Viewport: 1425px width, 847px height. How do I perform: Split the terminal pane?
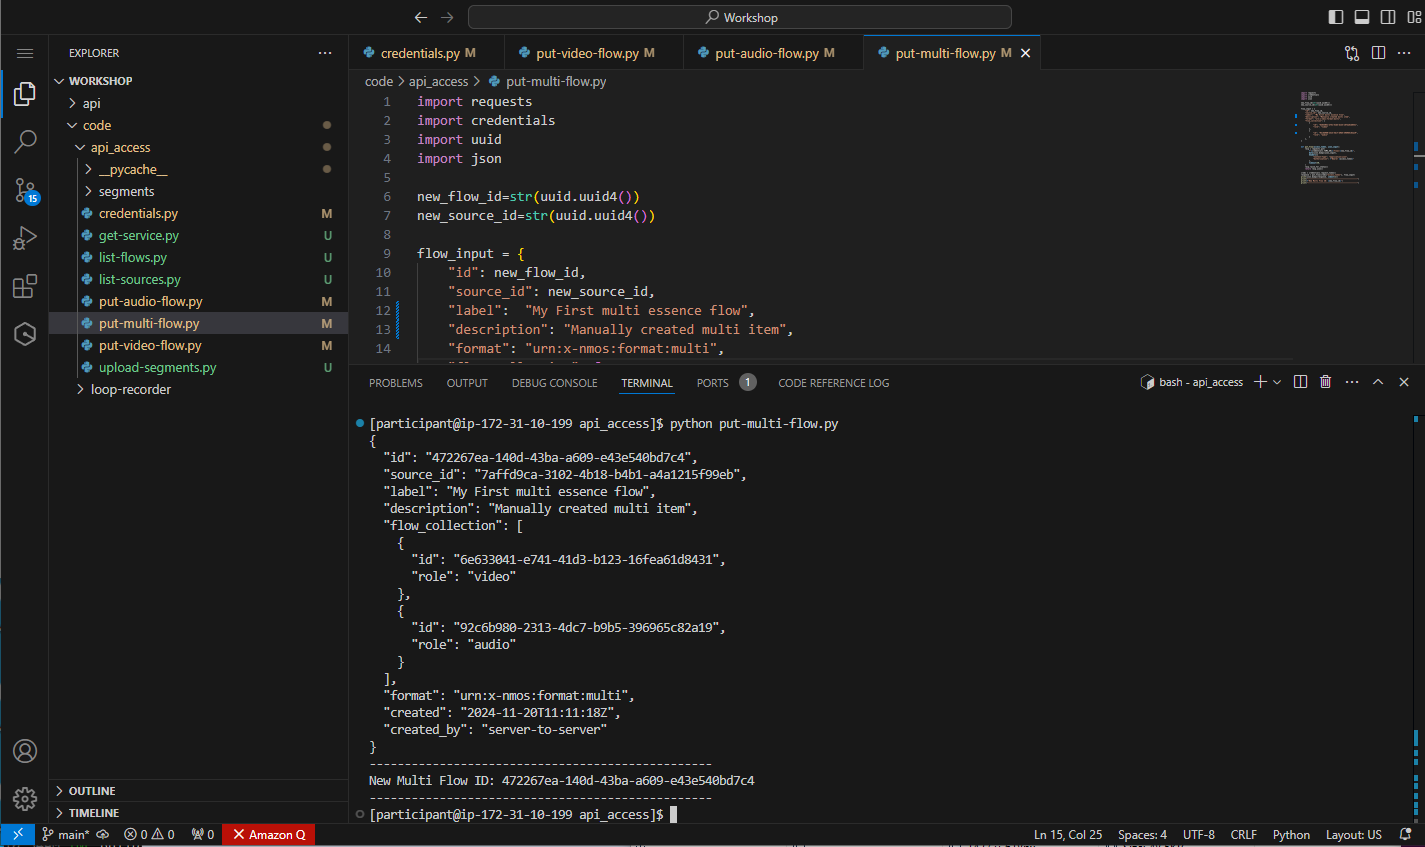[1300, 382]
